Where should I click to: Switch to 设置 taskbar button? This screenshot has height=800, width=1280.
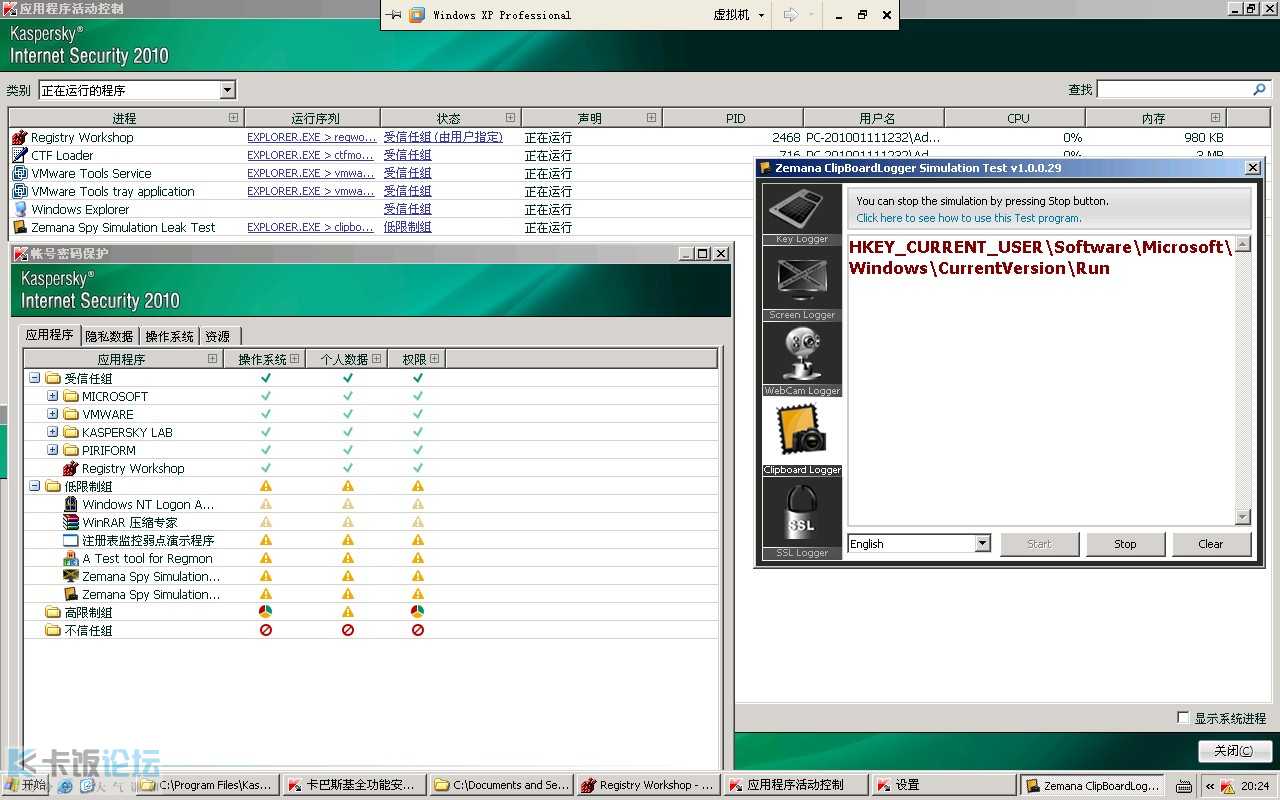point(942,786)
